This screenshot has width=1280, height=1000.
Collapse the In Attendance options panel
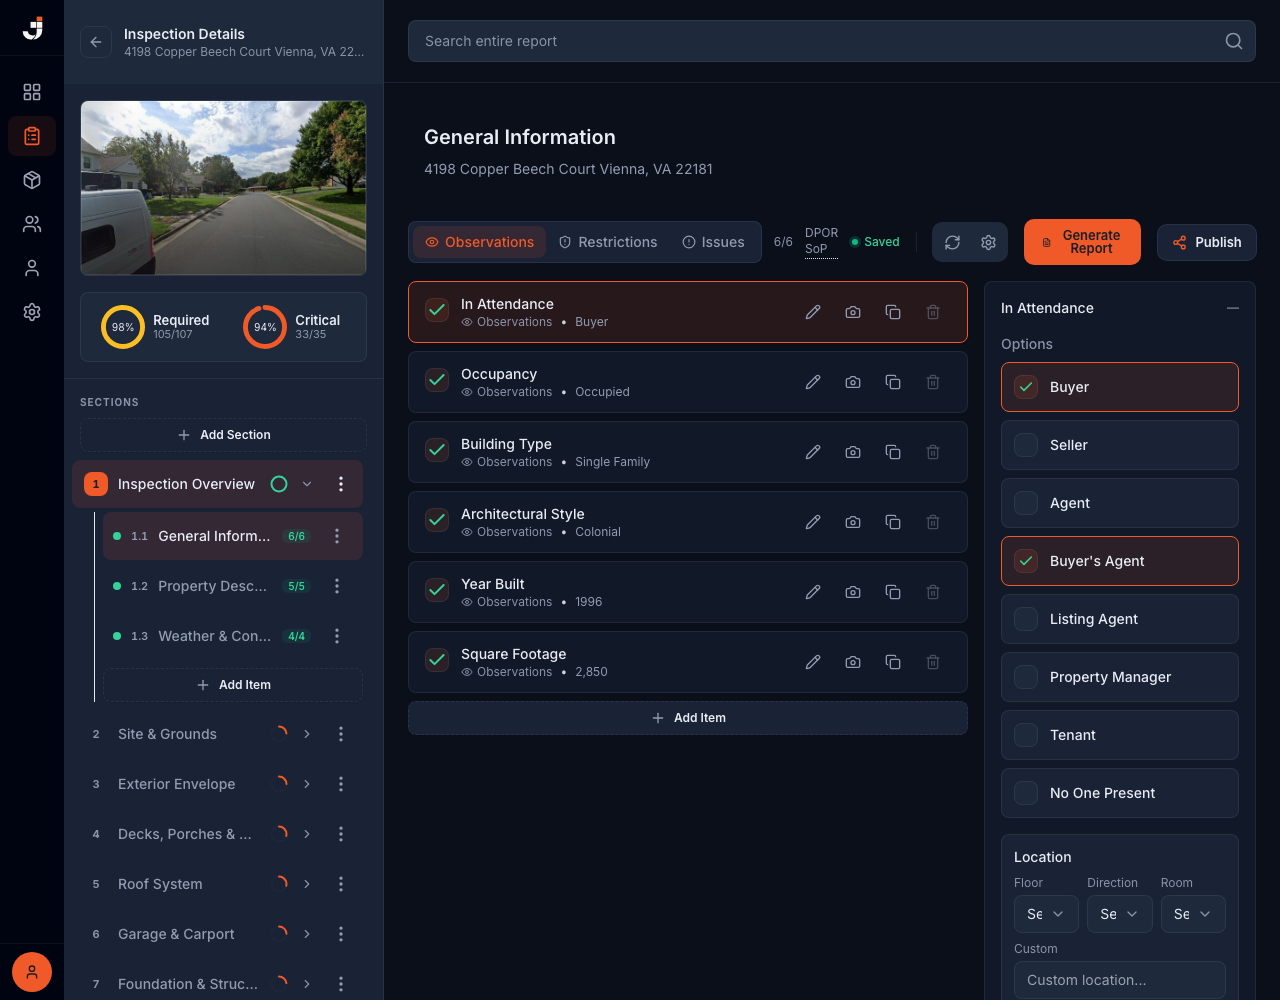(1233, 308)
